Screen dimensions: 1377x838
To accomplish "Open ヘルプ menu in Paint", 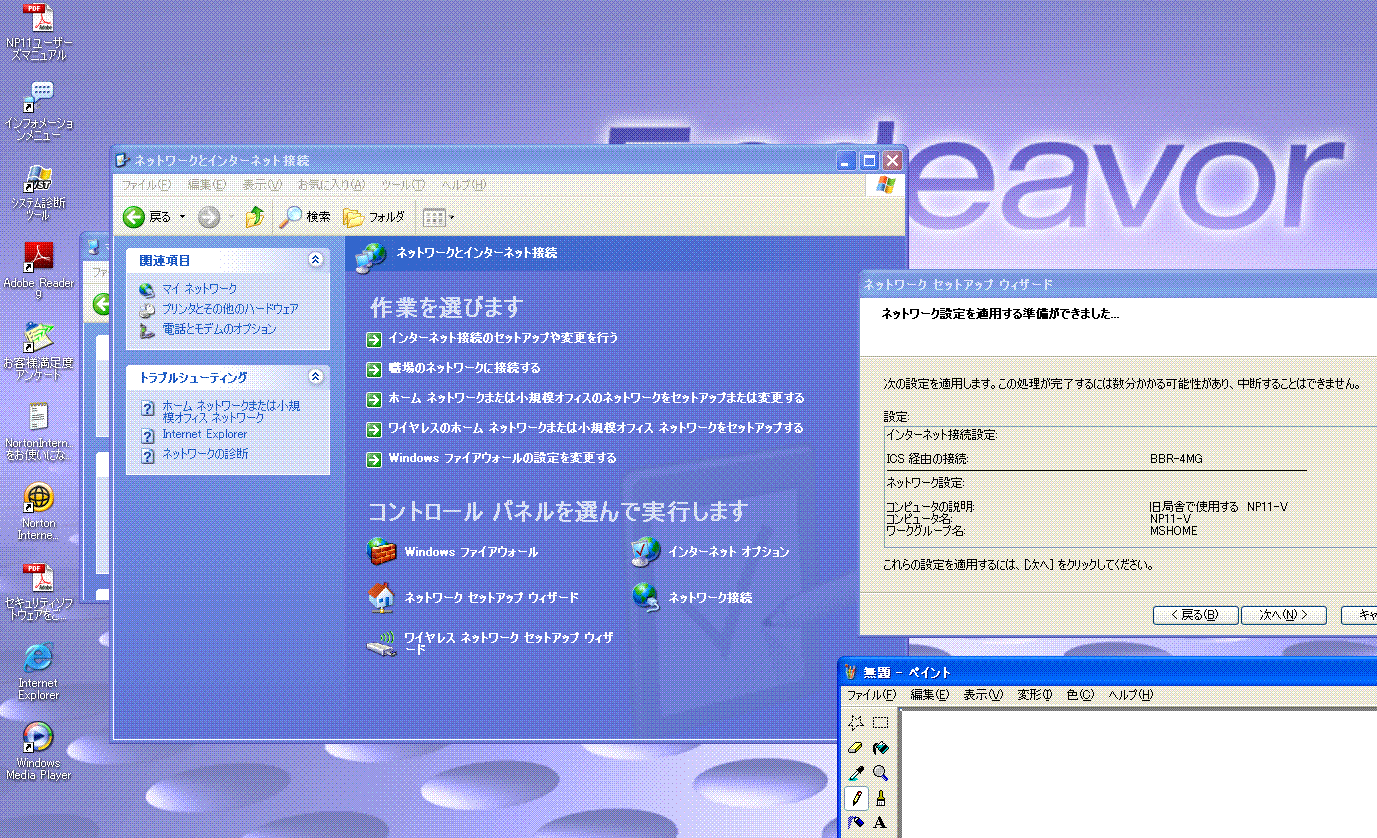I will pyautogui.click(x=1130, y=695).
